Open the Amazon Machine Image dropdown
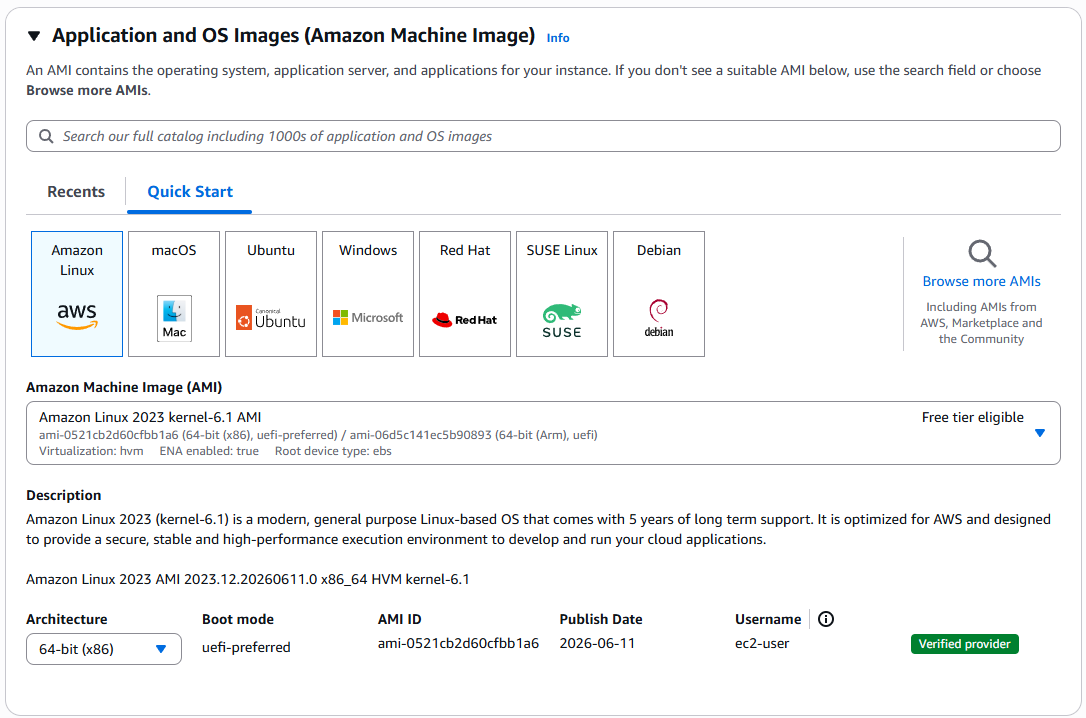1086x718 pixels. tap(543, 433)
